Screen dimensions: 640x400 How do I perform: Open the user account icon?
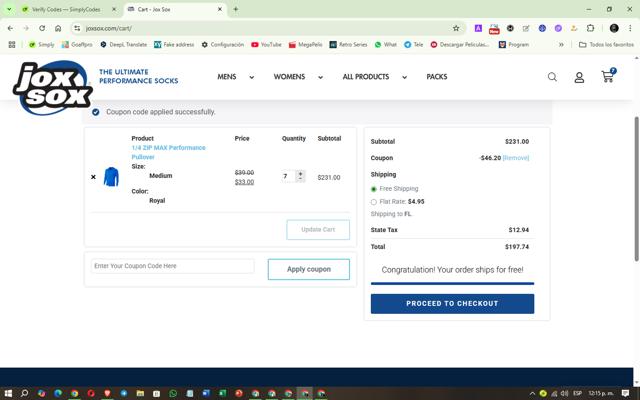(579, 77)
